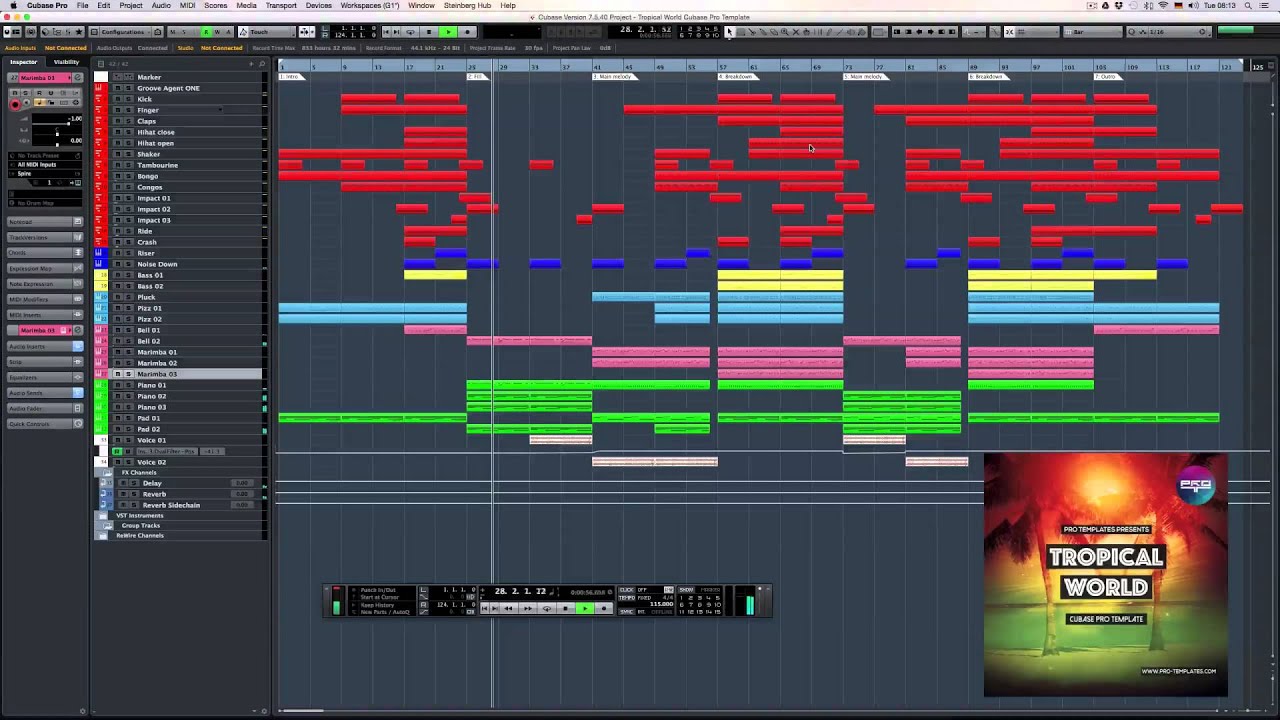Open the Configurations dropdown

tap(125, 32)
